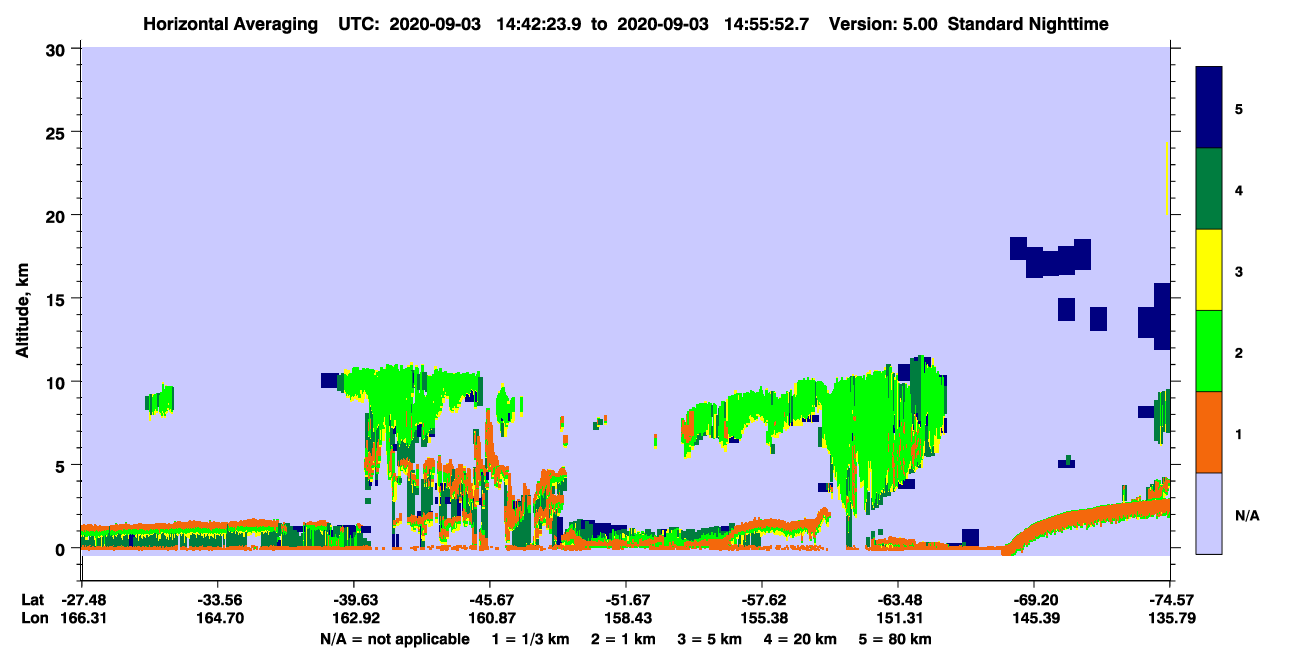
Task: Click the y-axis tick label 15
Action: coord(58,299)
